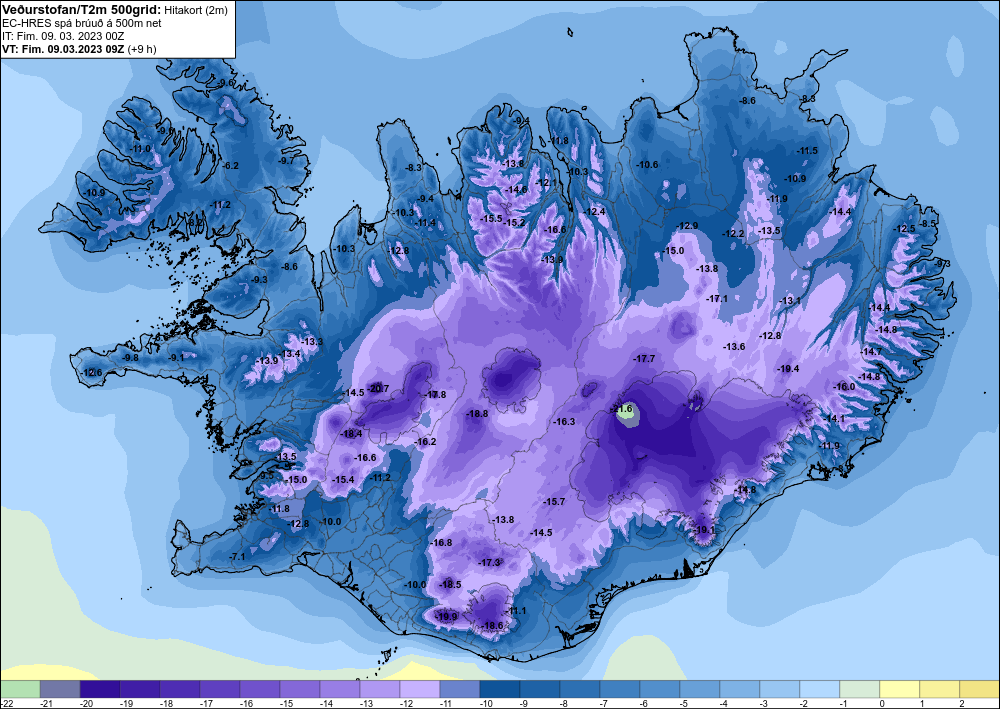Click the -14.6 temperature label
The image size is (1000, 709).
click(517, 189)
